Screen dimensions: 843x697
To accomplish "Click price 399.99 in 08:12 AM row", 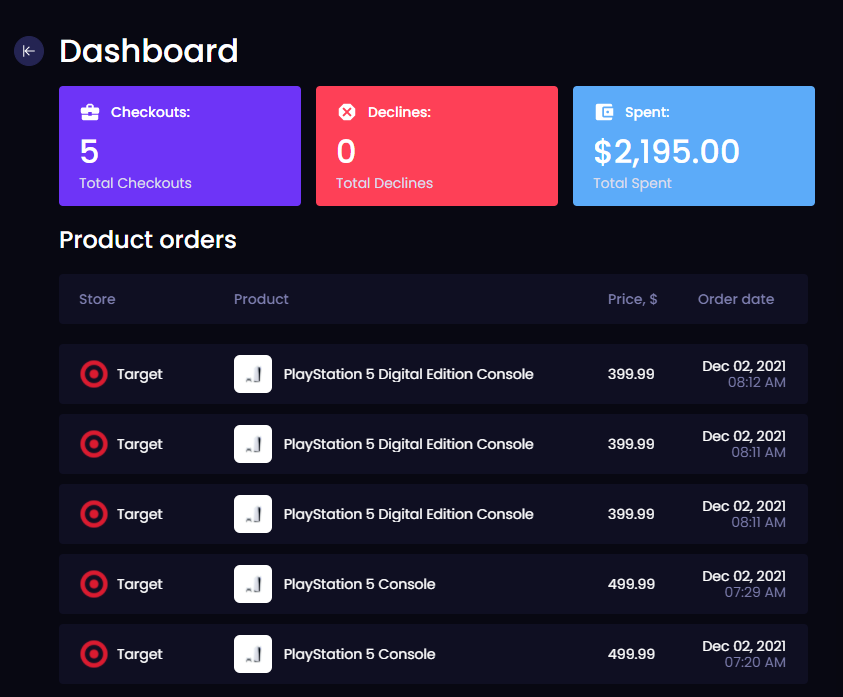I will click(631, 374).
